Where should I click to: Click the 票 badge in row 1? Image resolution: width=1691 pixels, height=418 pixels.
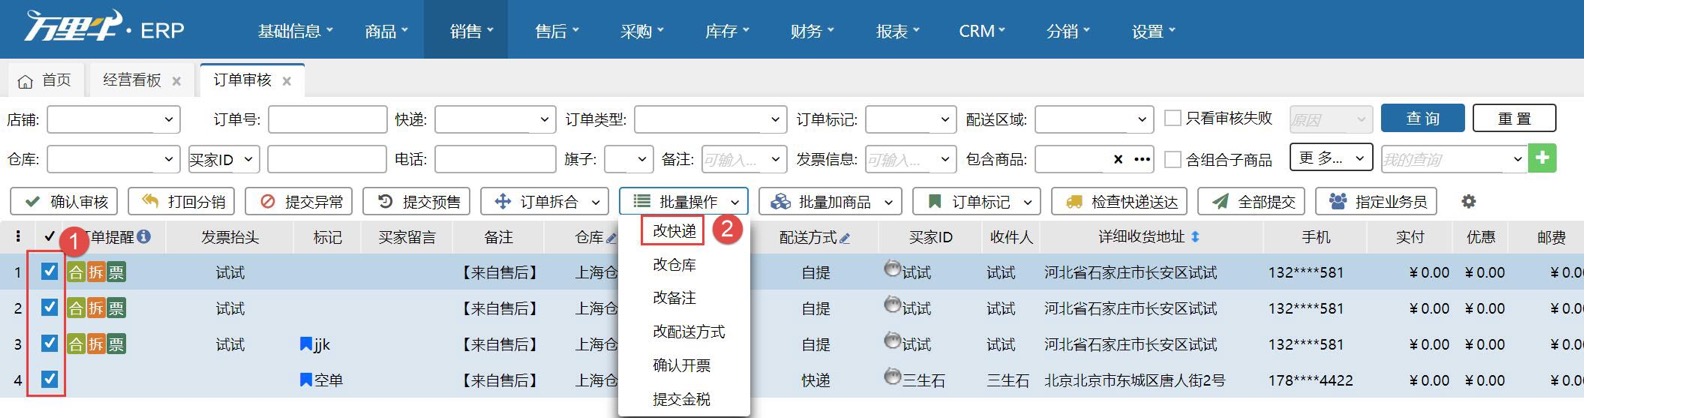point(116,272)
